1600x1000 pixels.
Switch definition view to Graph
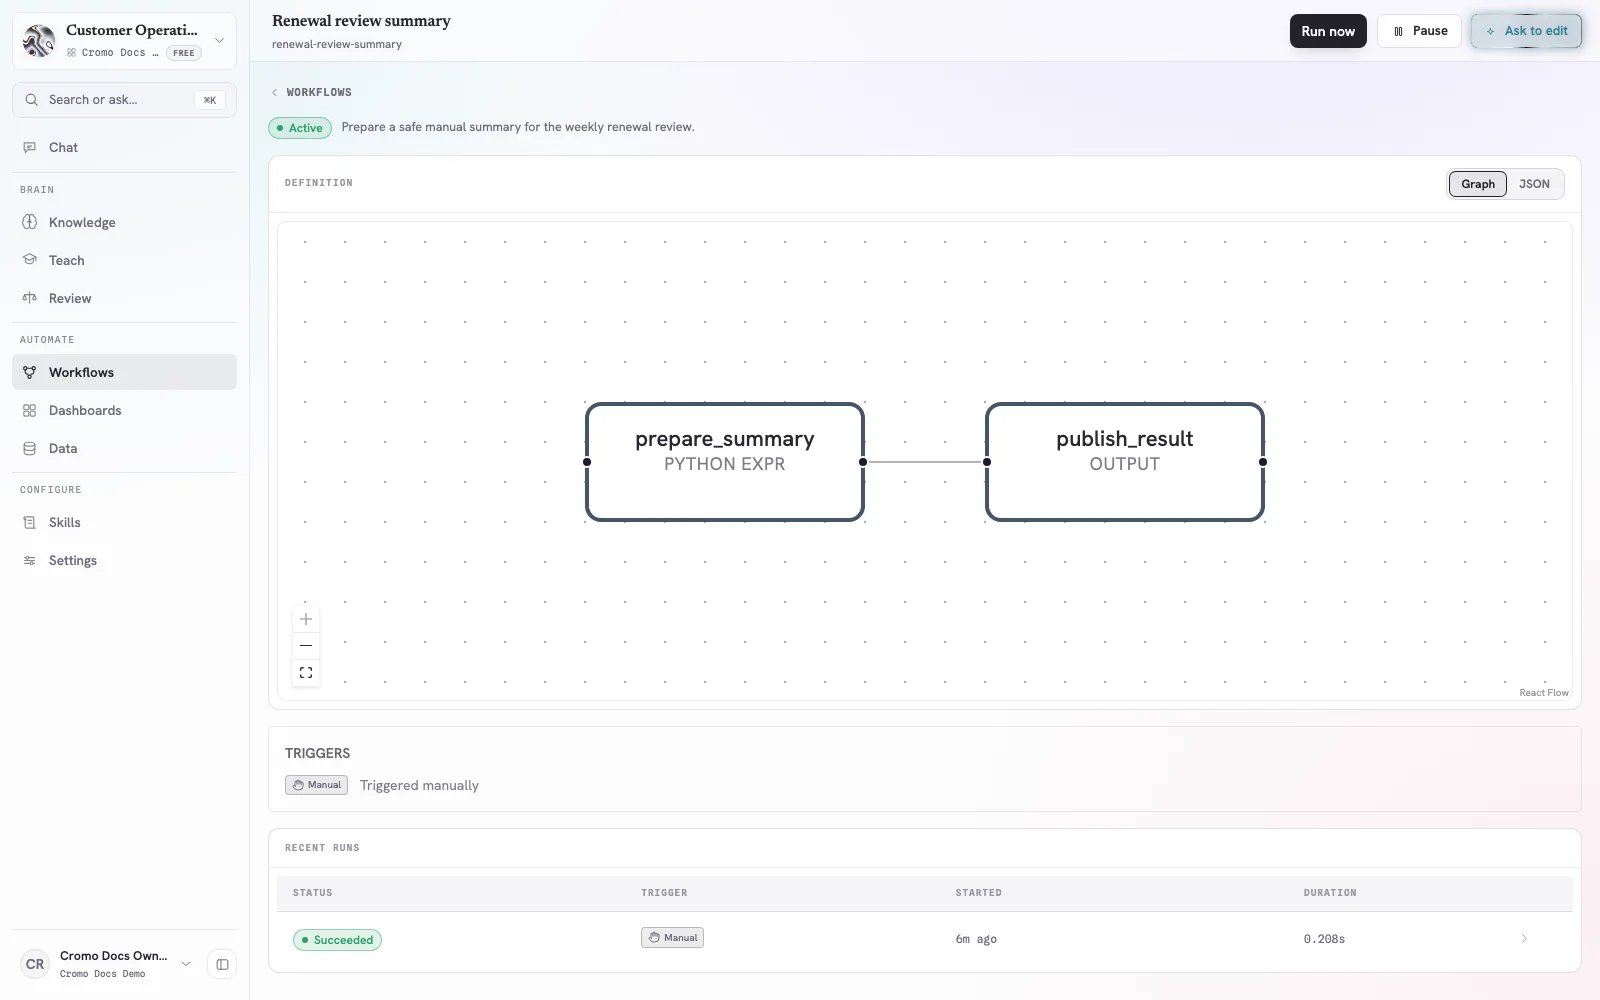tap(1478, 184)
